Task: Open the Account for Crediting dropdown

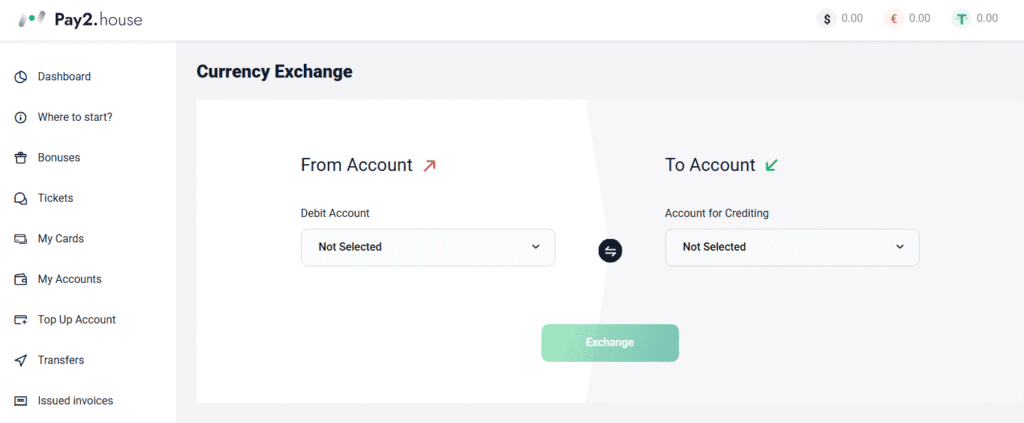Action: click(792, 247)
